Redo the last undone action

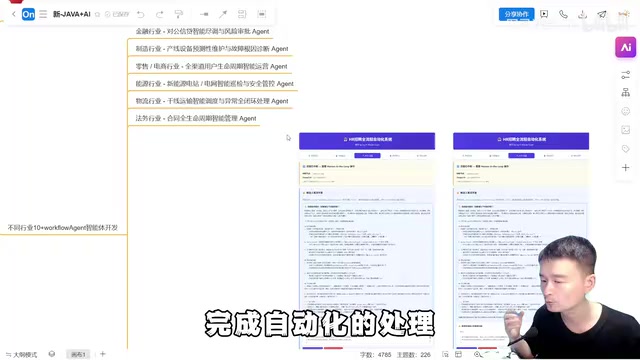(x=160, y=14)
